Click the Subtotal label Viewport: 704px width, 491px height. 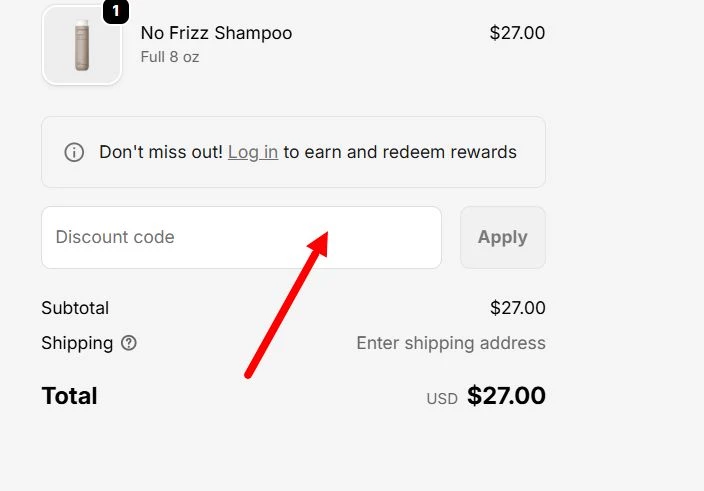pos(75,308)
